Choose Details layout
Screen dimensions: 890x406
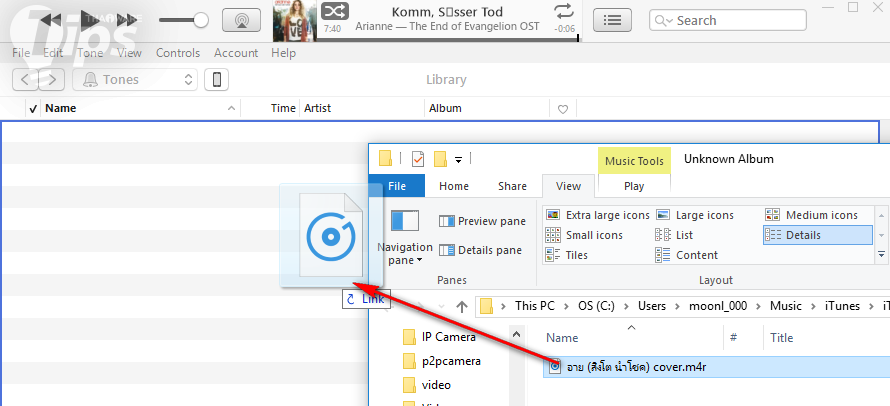click(818, 235)
